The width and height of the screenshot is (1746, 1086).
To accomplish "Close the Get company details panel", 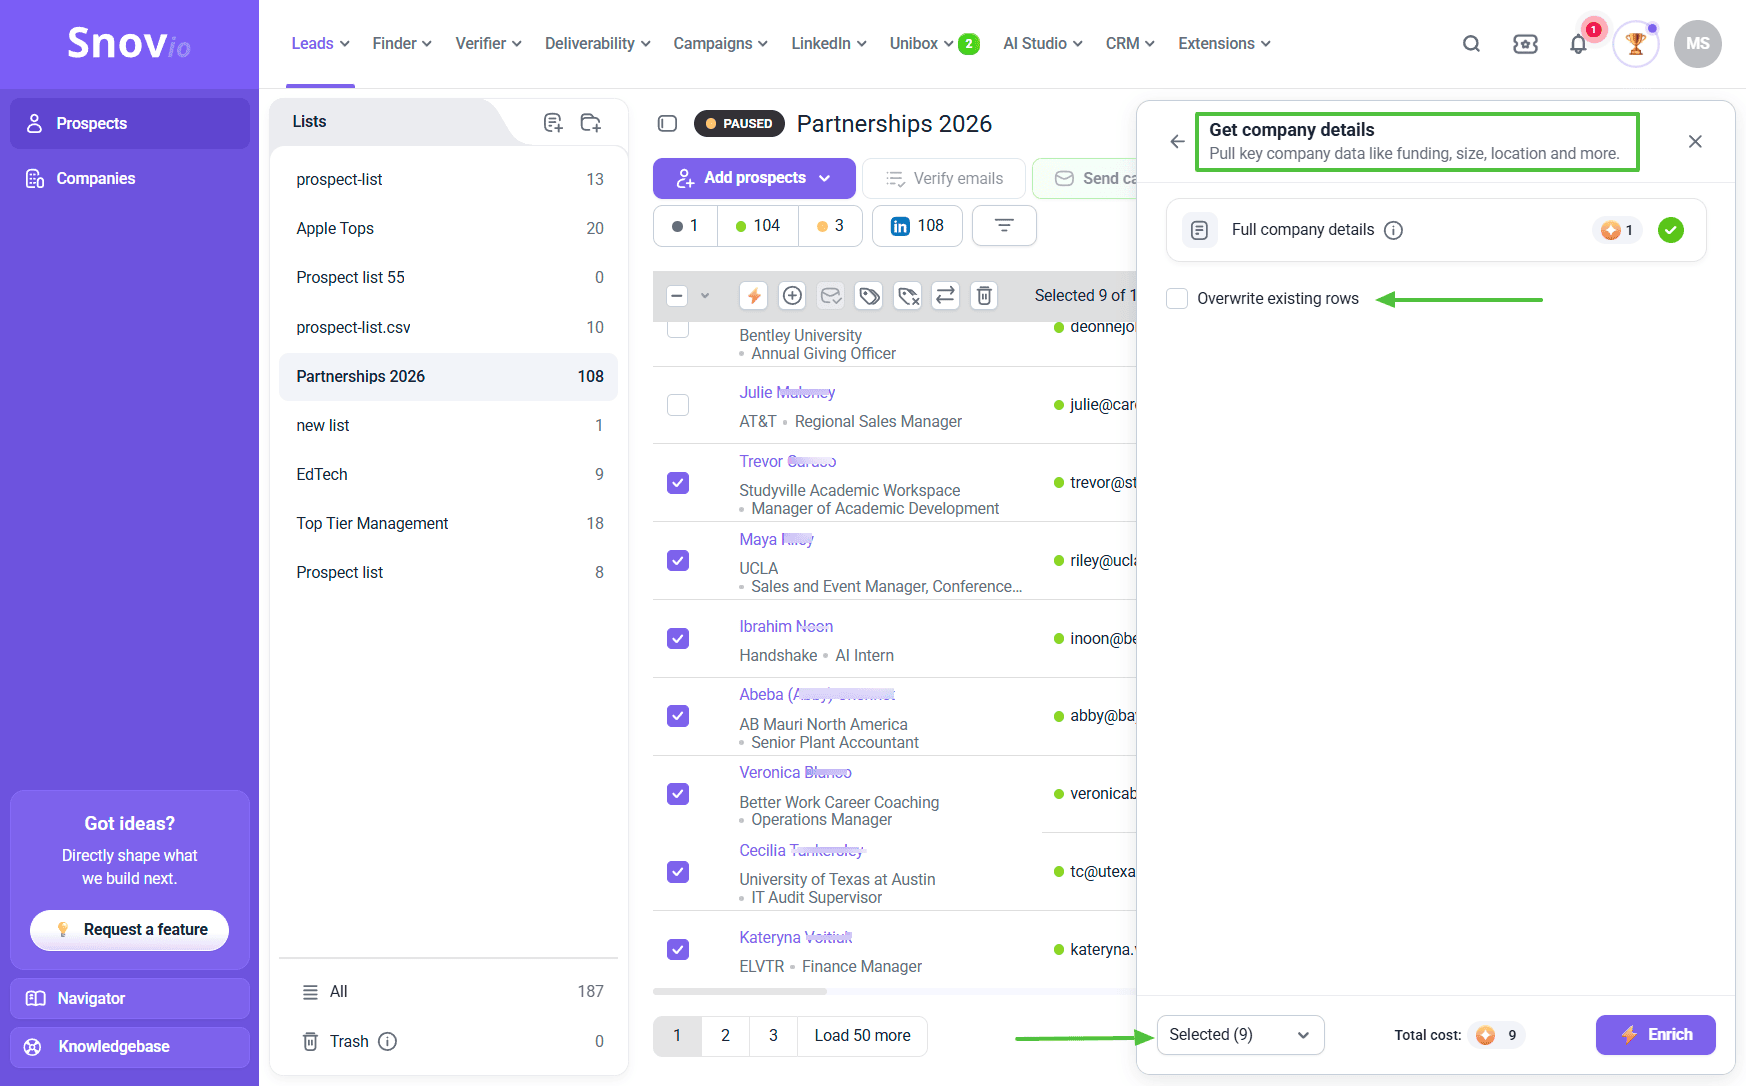I will coord(1695,142).
